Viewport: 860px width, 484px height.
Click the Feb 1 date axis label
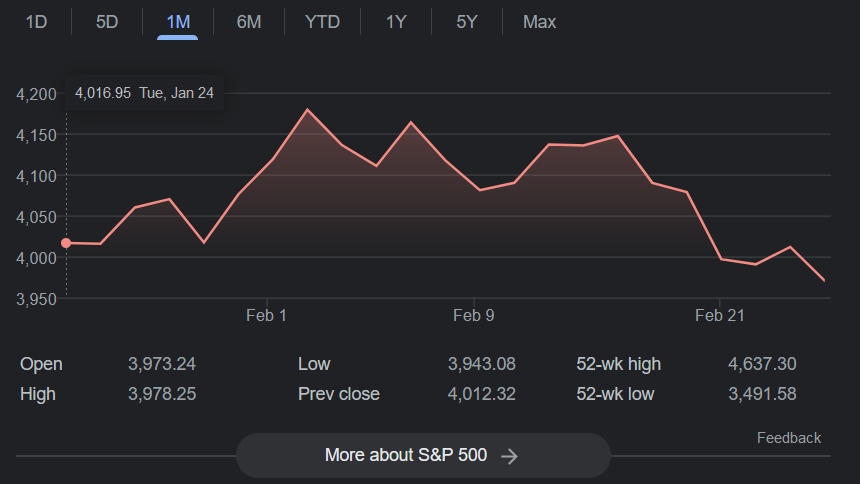(x=266, y=315)
